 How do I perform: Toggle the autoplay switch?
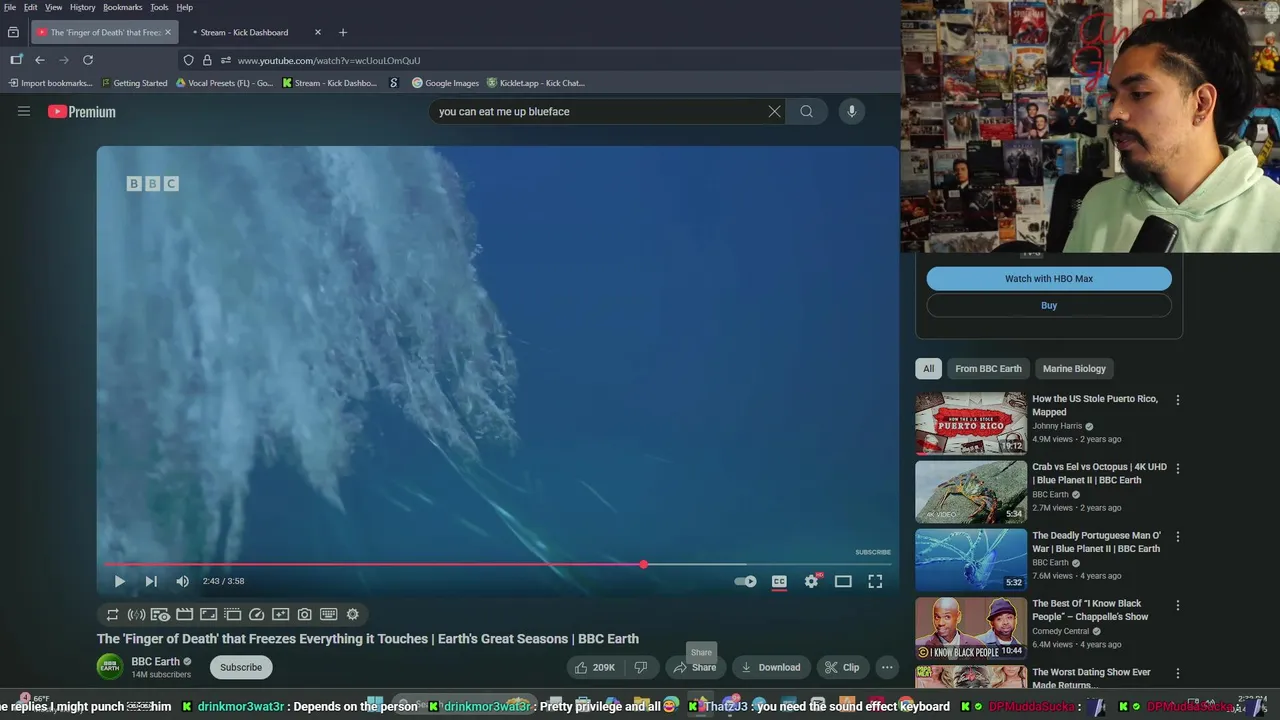click(x=745, y=581)
